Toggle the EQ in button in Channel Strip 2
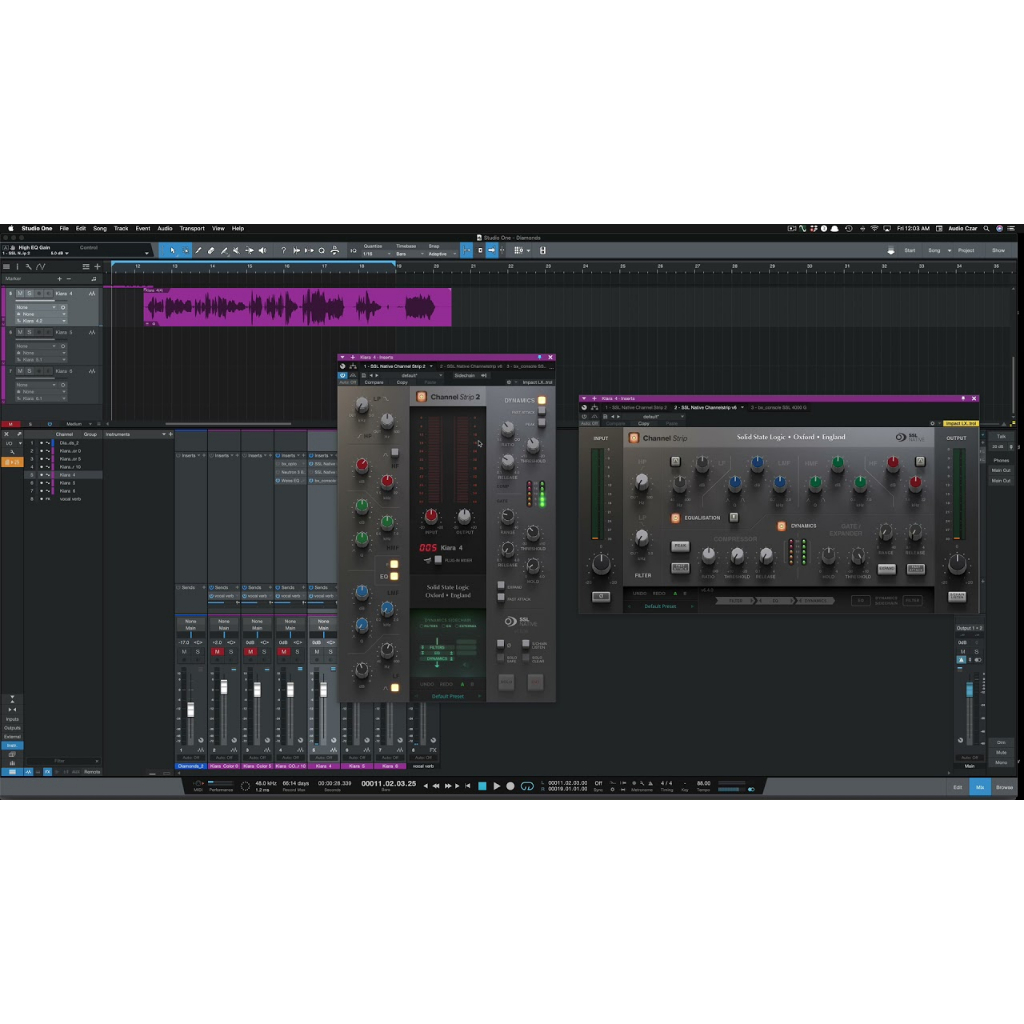 click(394, 576)
